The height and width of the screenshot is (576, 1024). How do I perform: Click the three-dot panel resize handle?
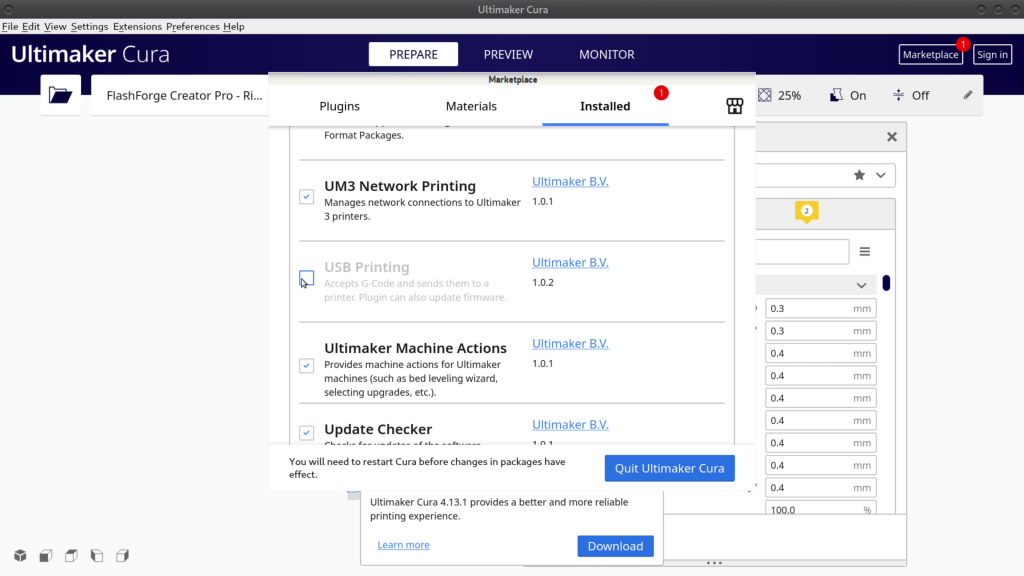(x=714, y=563)
